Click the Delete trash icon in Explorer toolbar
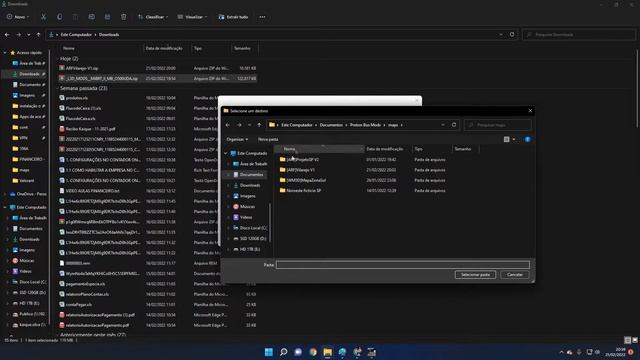Screen dimensions: 640x360 [124, 17]
